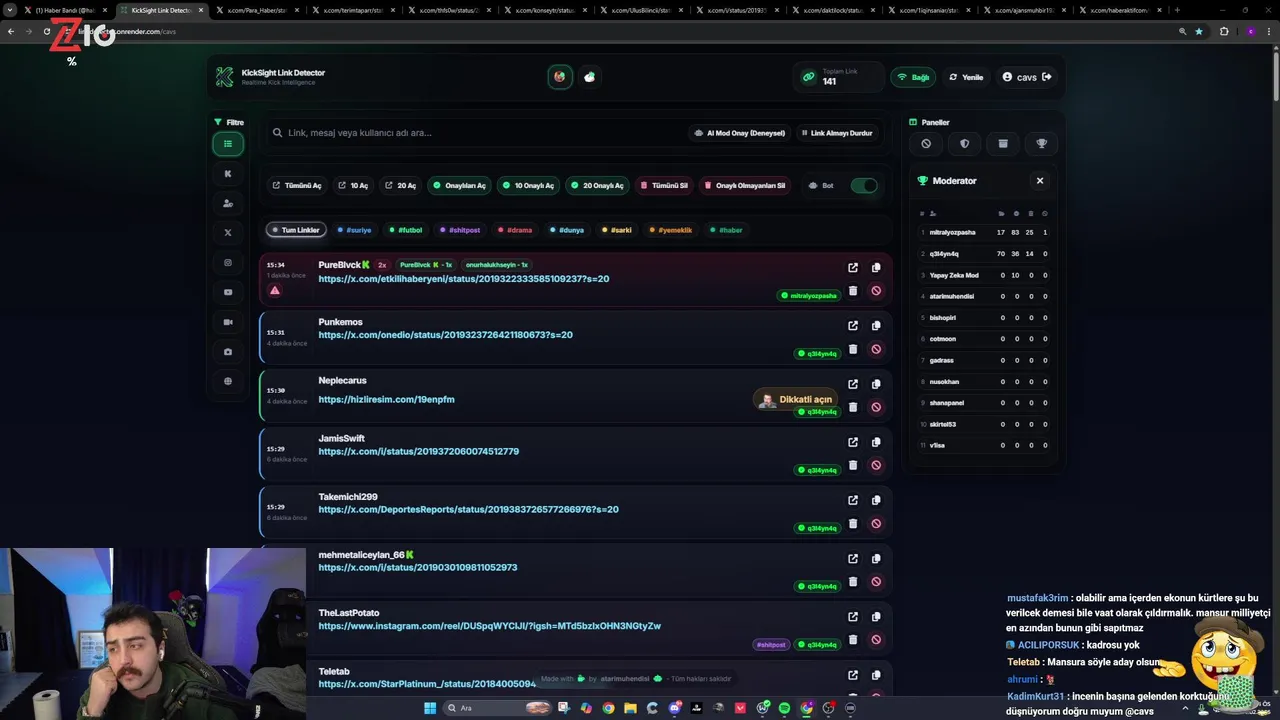Open banned panel (circle-slash icon)
The width and height of the screenshot is (1280, 720).
[926, 144]
